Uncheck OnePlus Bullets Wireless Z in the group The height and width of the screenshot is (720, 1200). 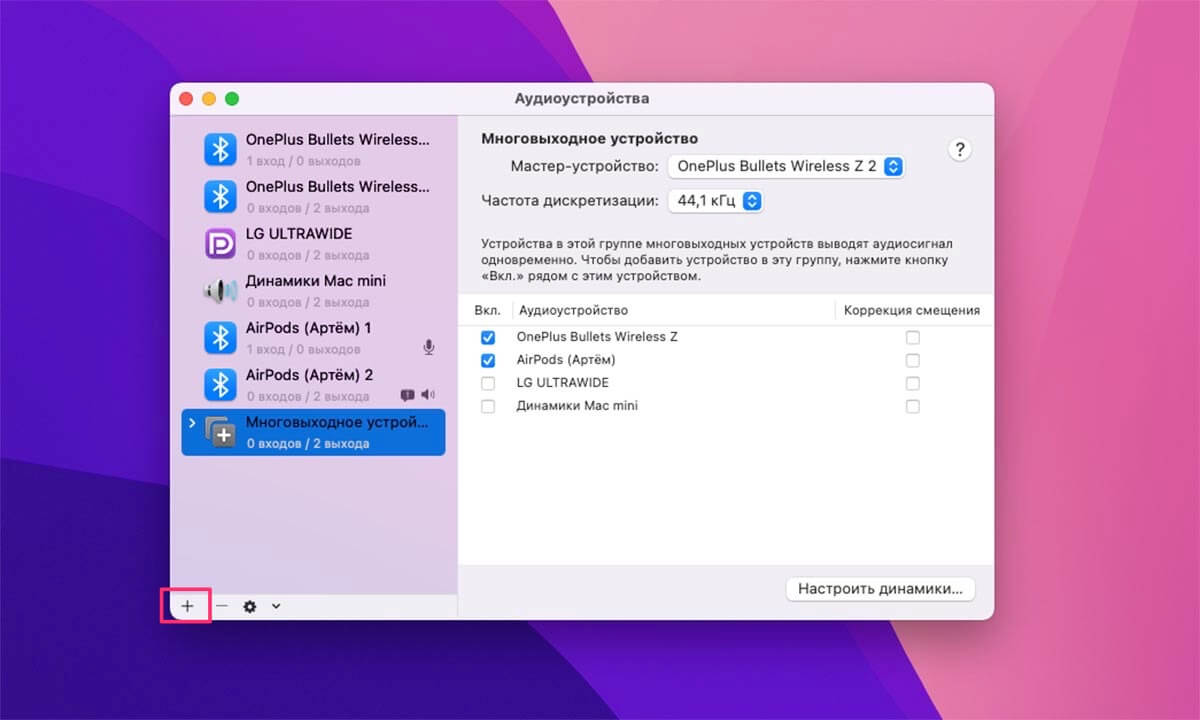488,337
